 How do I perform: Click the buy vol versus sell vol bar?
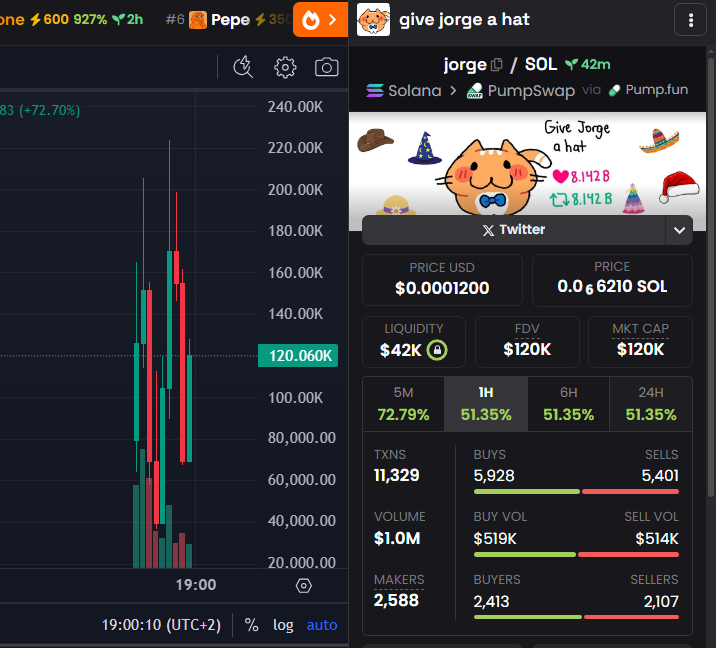(x=576, y=555)
